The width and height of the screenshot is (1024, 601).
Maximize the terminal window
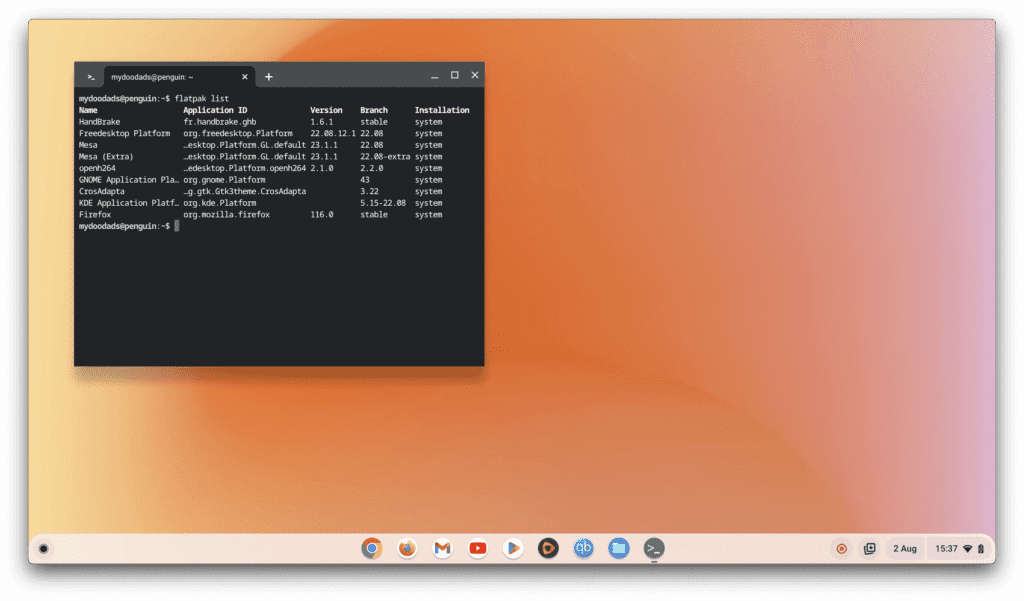pos(455,75)
